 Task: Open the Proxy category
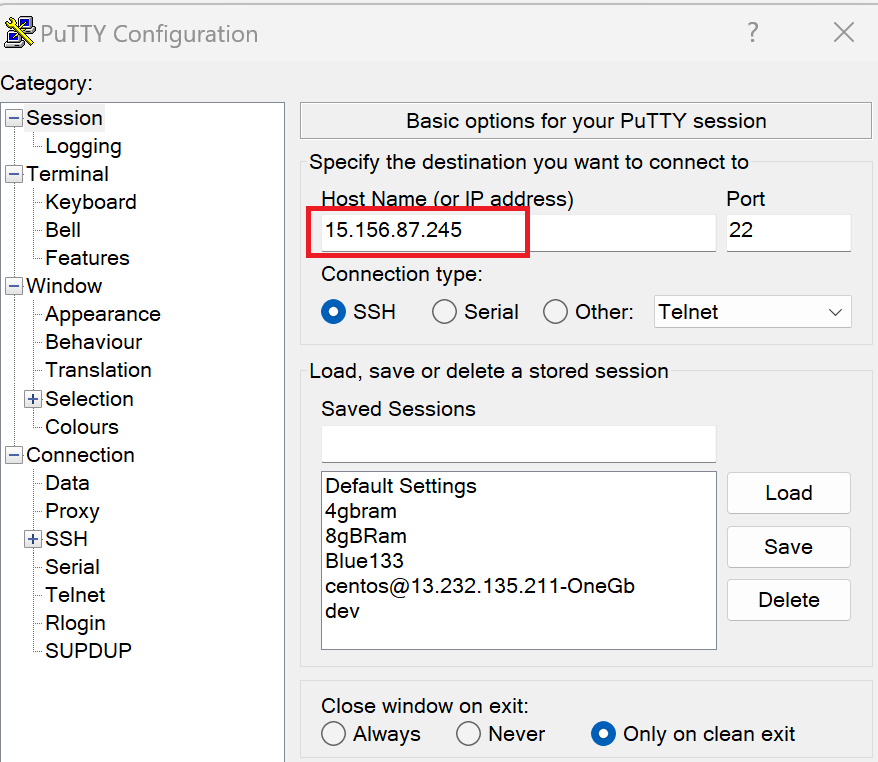point(72,511)
